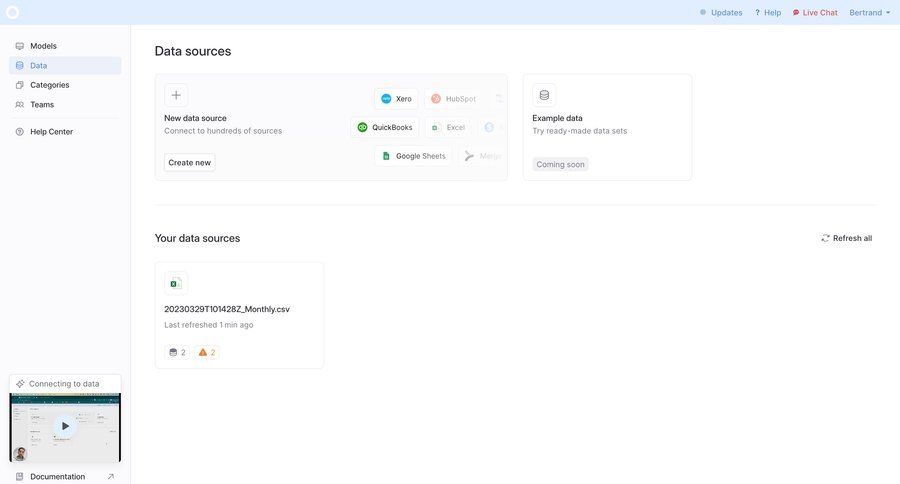Click the app logo circle in header
Screen dimensions: 900x484
point(13,12)
